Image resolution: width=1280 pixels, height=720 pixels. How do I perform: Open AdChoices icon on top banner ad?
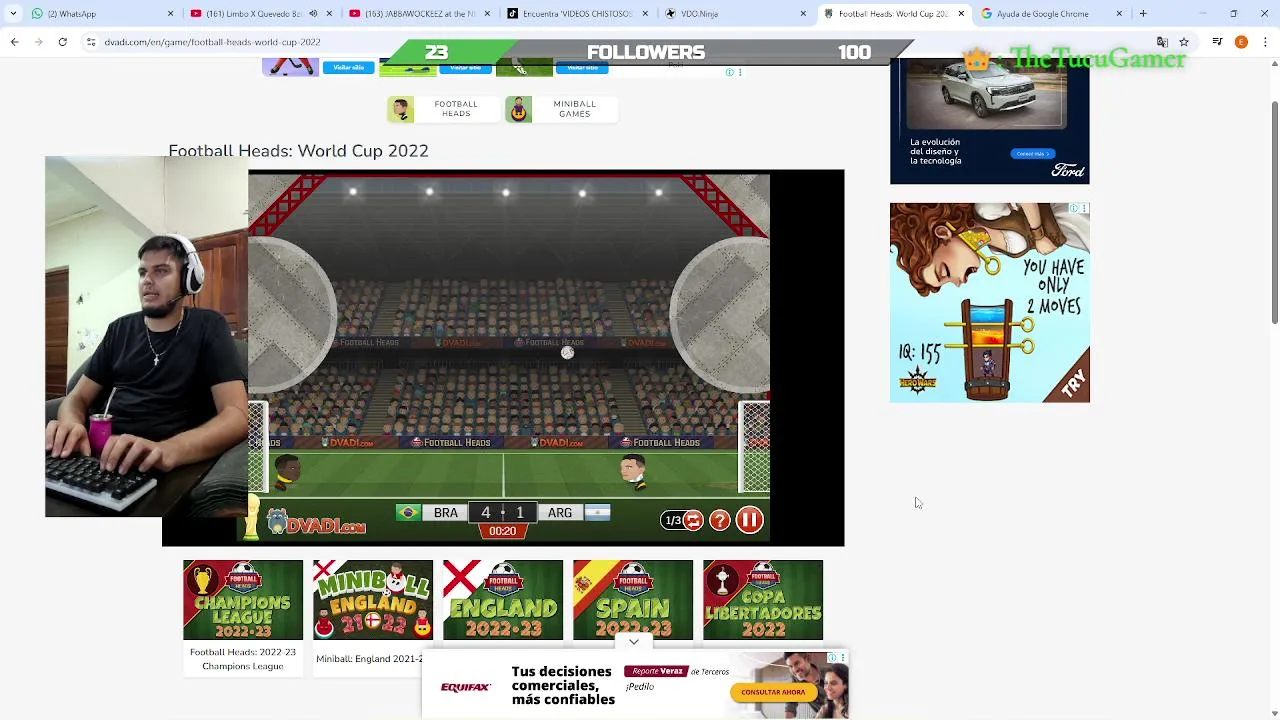(729, 72)
